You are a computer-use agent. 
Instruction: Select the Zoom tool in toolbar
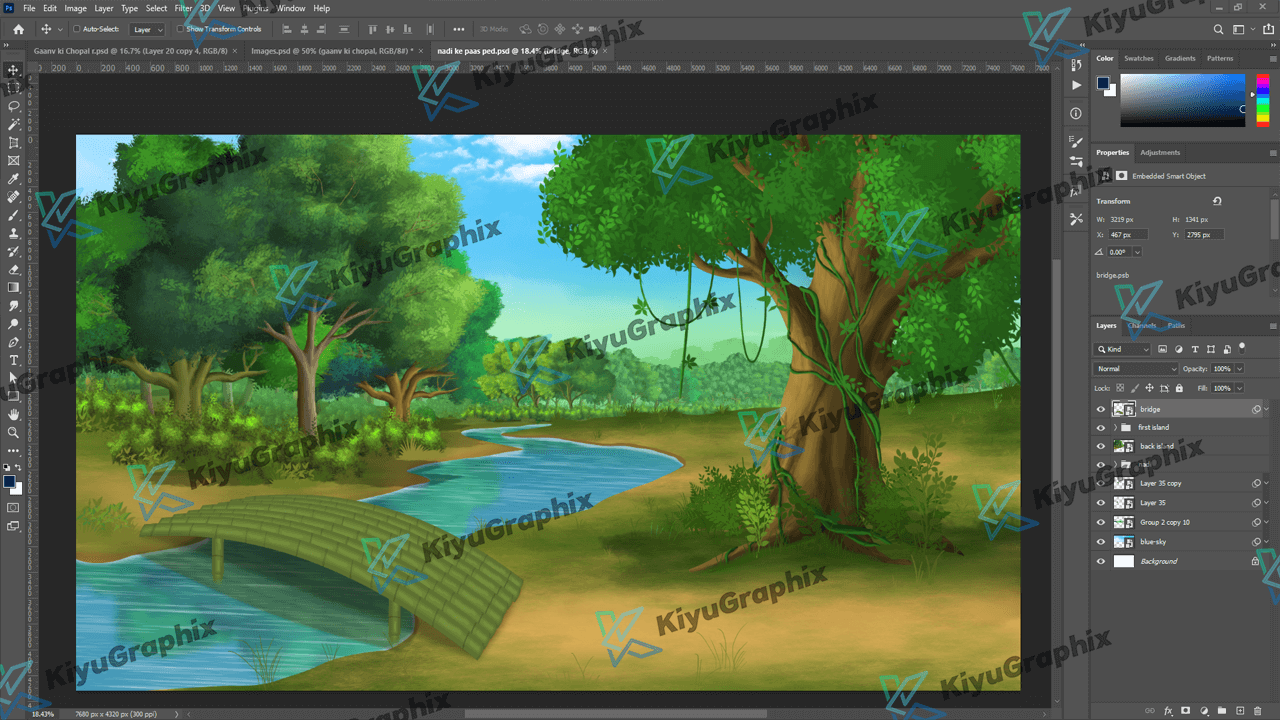pos(14,433)
